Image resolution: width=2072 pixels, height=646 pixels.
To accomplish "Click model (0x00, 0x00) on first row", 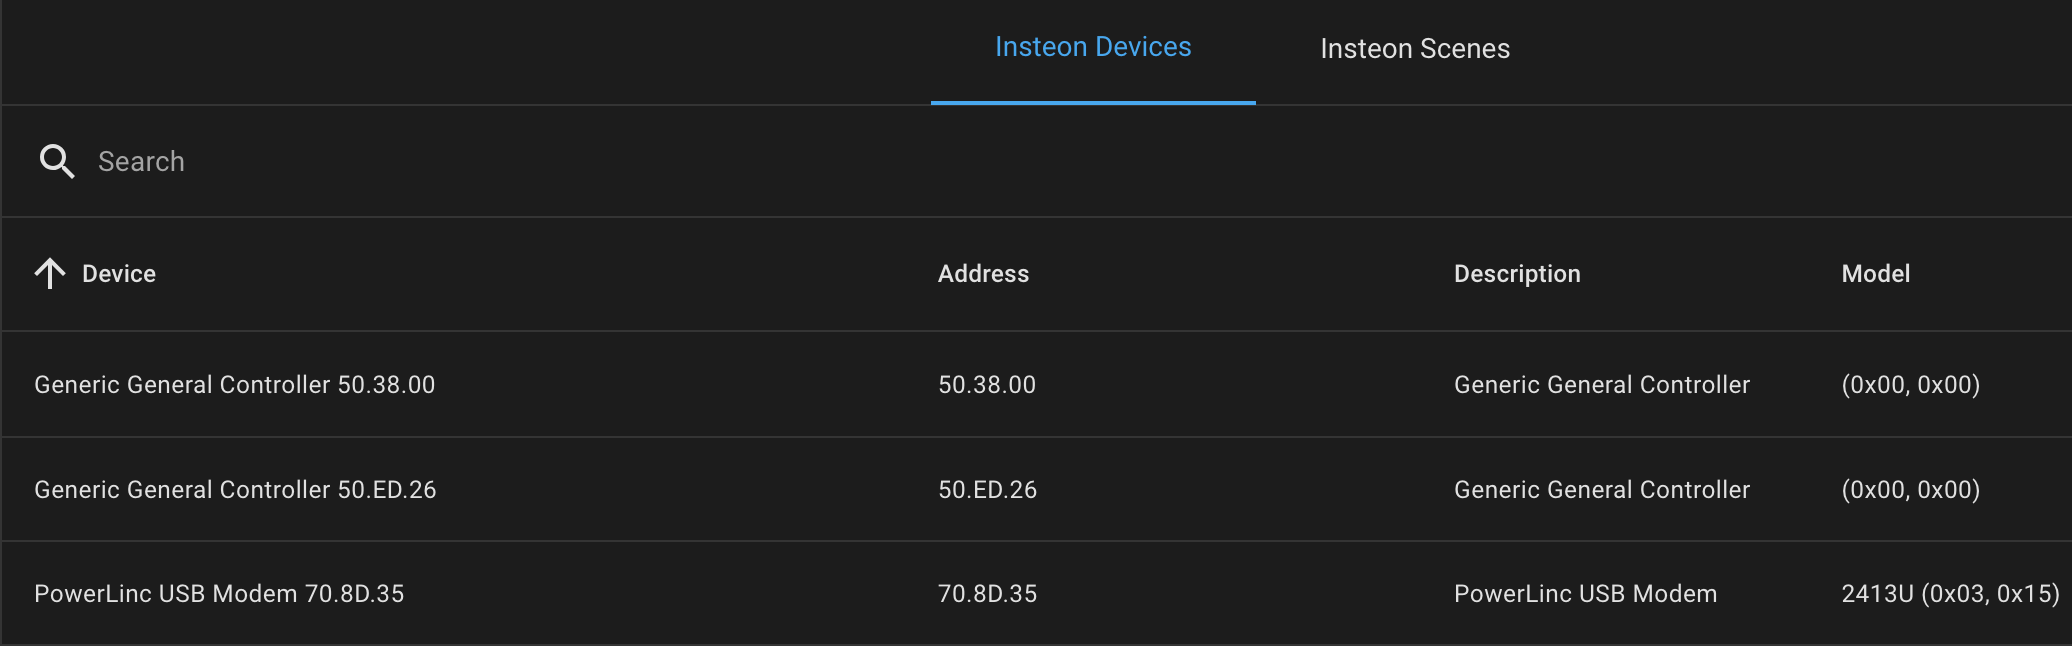I will [1910, 384].
